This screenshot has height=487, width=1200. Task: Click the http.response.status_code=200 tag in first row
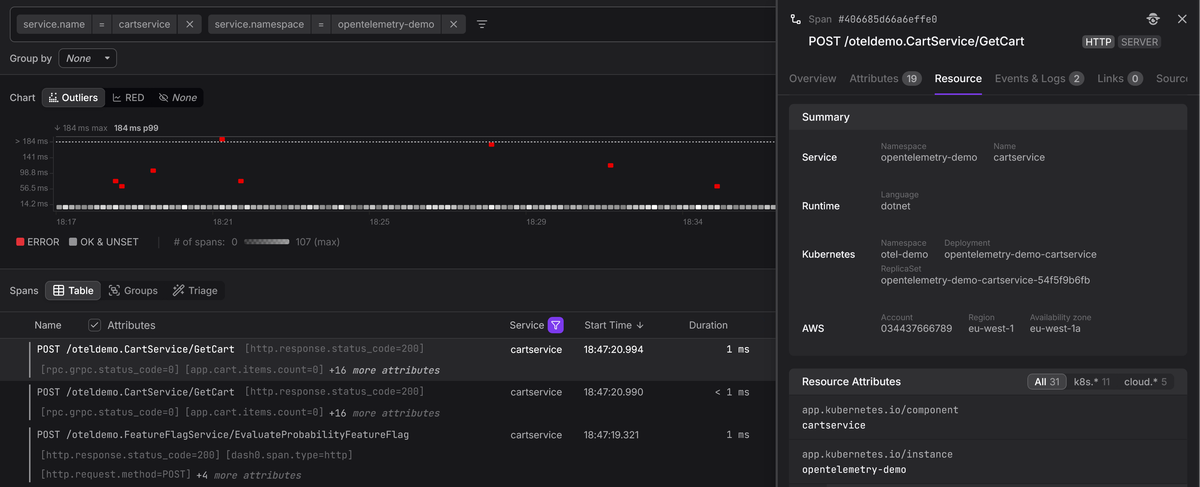[x=334, y=349]
